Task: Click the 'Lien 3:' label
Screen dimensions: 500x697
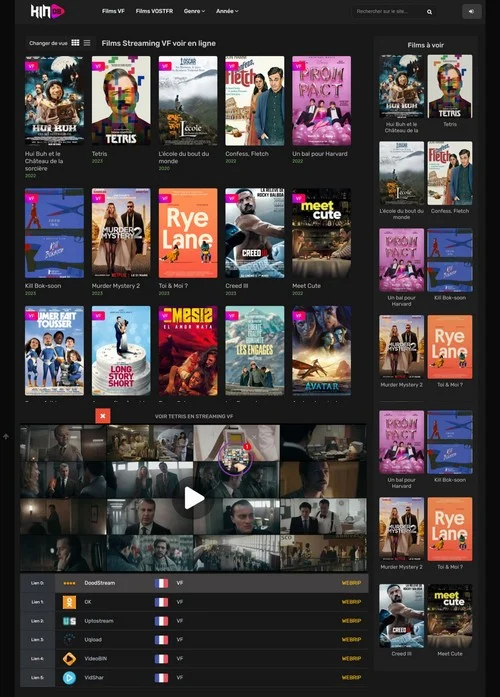Action: [x=37, y=640]
